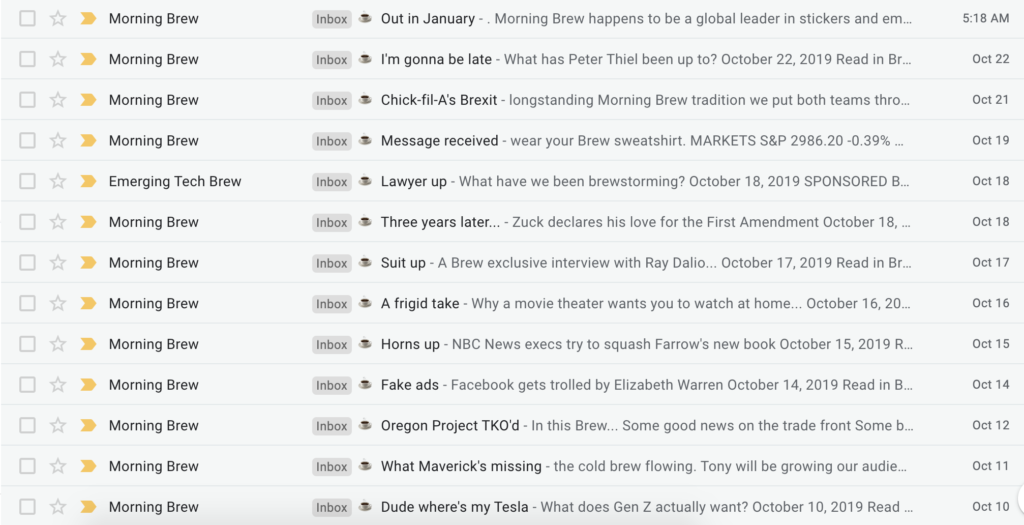1024x525 pixels.
Task: Open the 'I'm gonna be late' email subject
Action: click(x=436, y=59)
